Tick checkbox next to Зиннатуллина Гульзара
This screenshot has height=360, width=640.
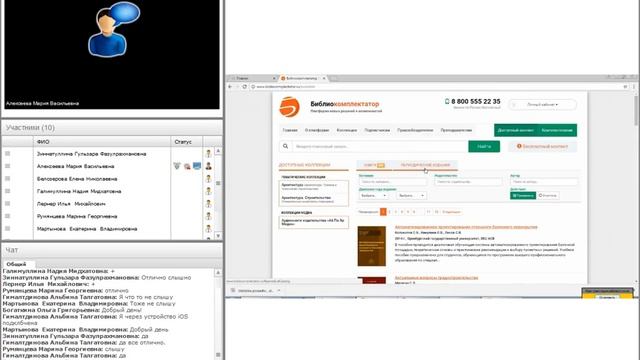pyautogui.click(x=7, y=153)
